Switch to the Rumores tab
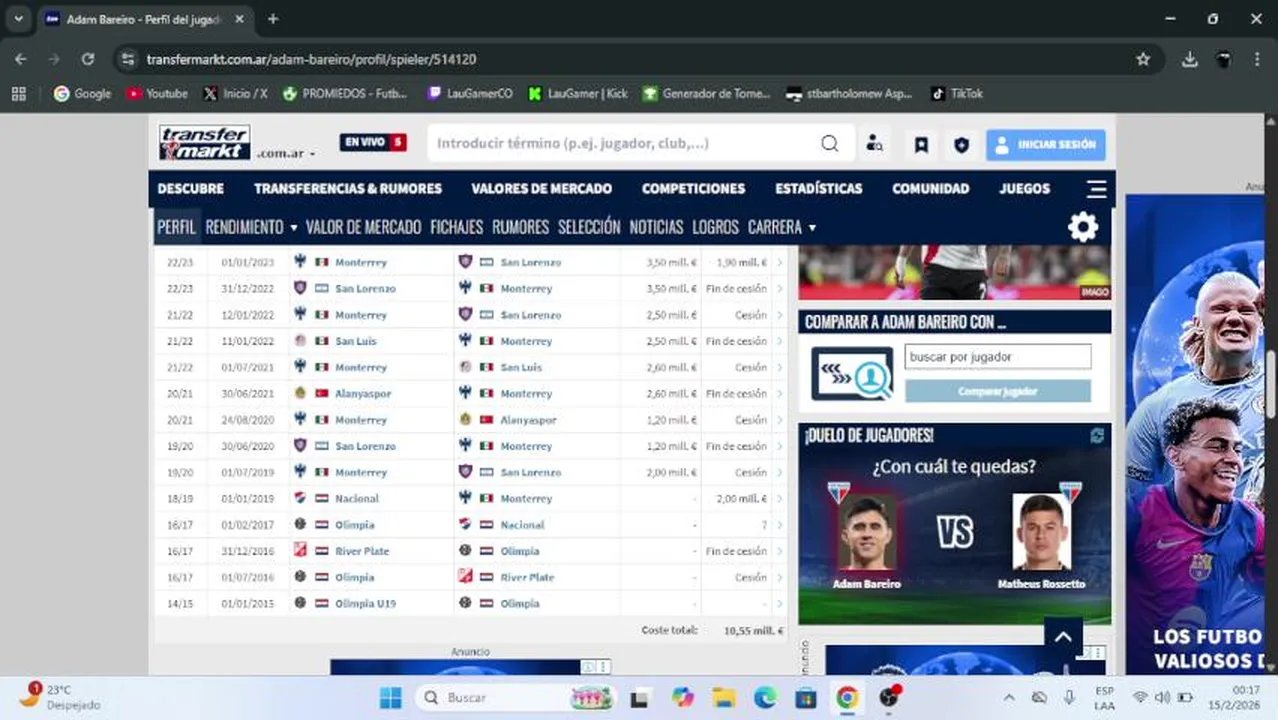1278x720 pixels. [x=520, y=227]
